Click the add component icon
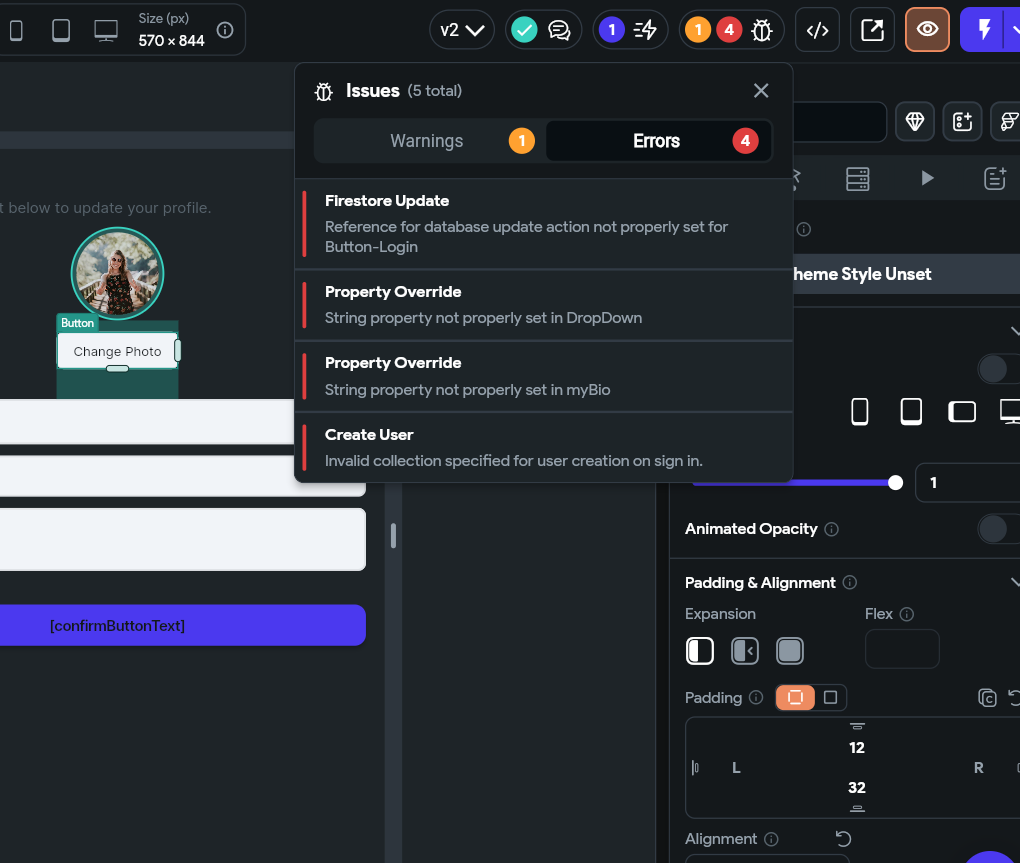 [962, 121]
